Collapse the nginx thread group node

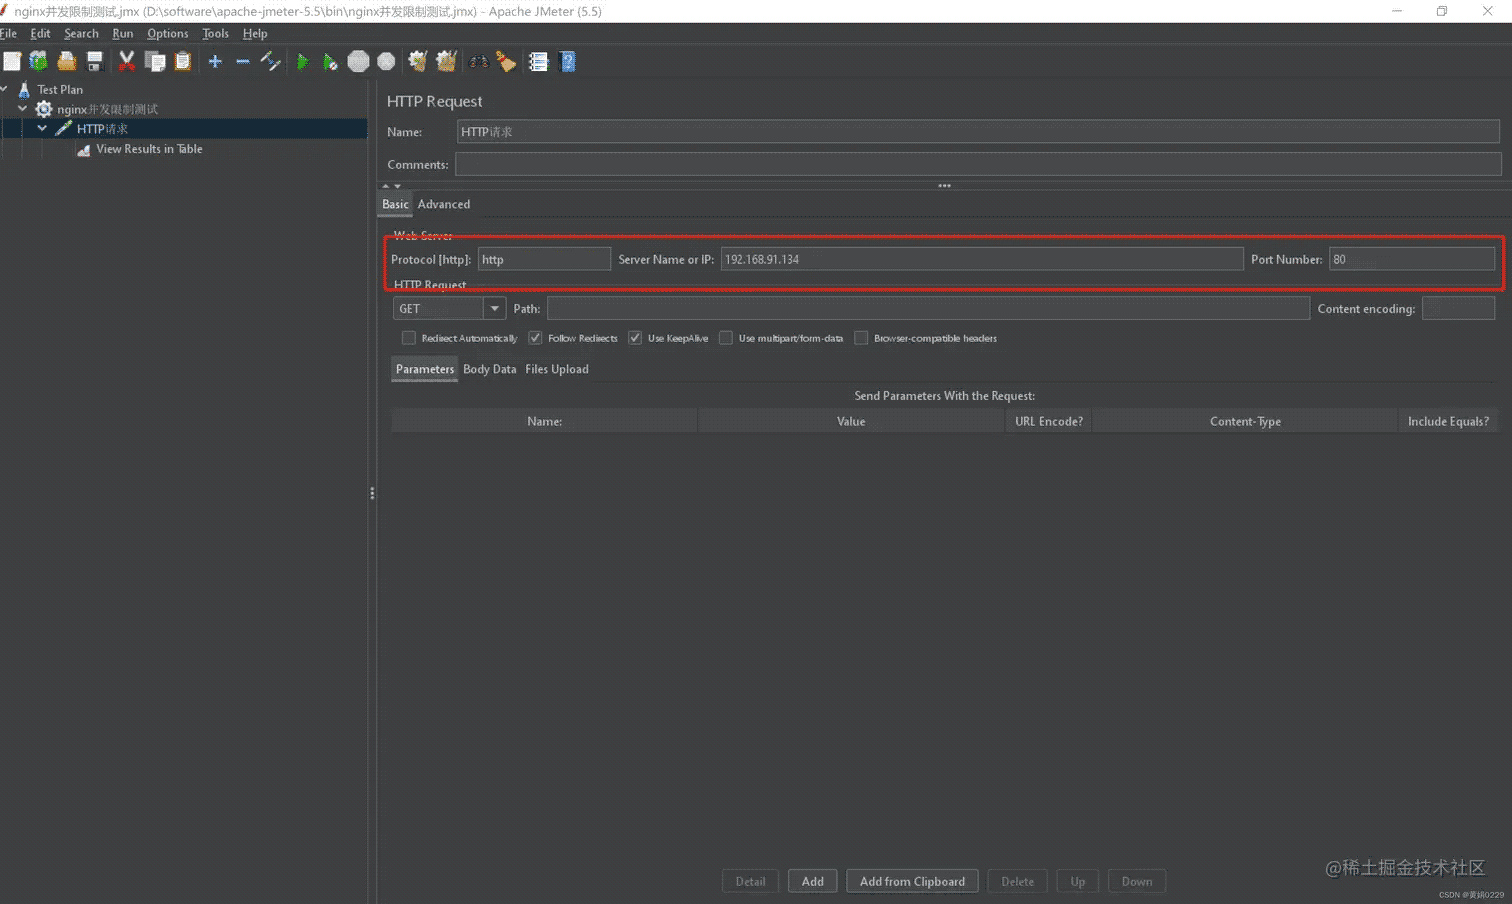click(23, 109)
